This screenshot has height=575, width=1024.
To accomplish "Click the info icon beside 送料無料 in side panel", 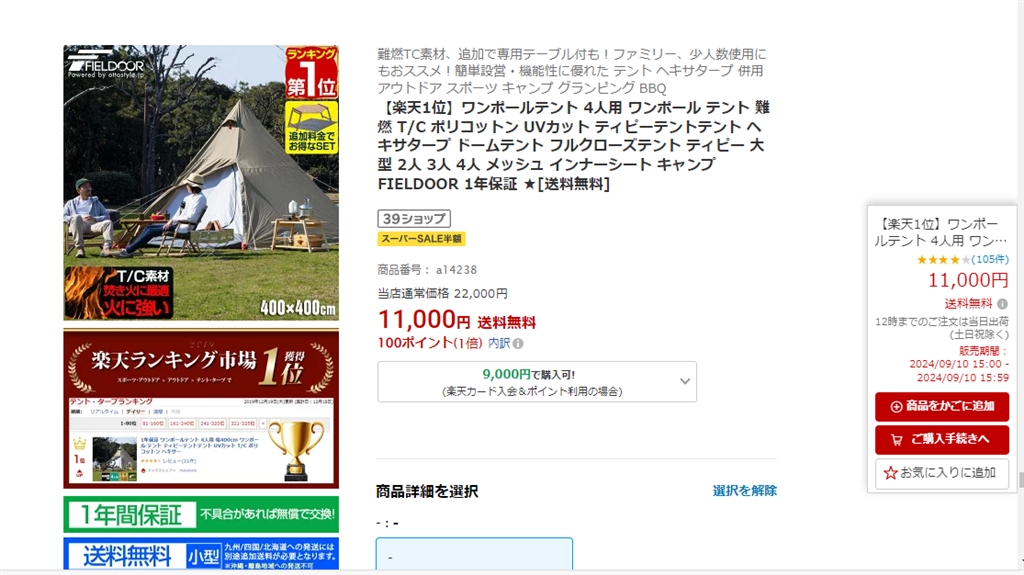I will [1002, 304].
